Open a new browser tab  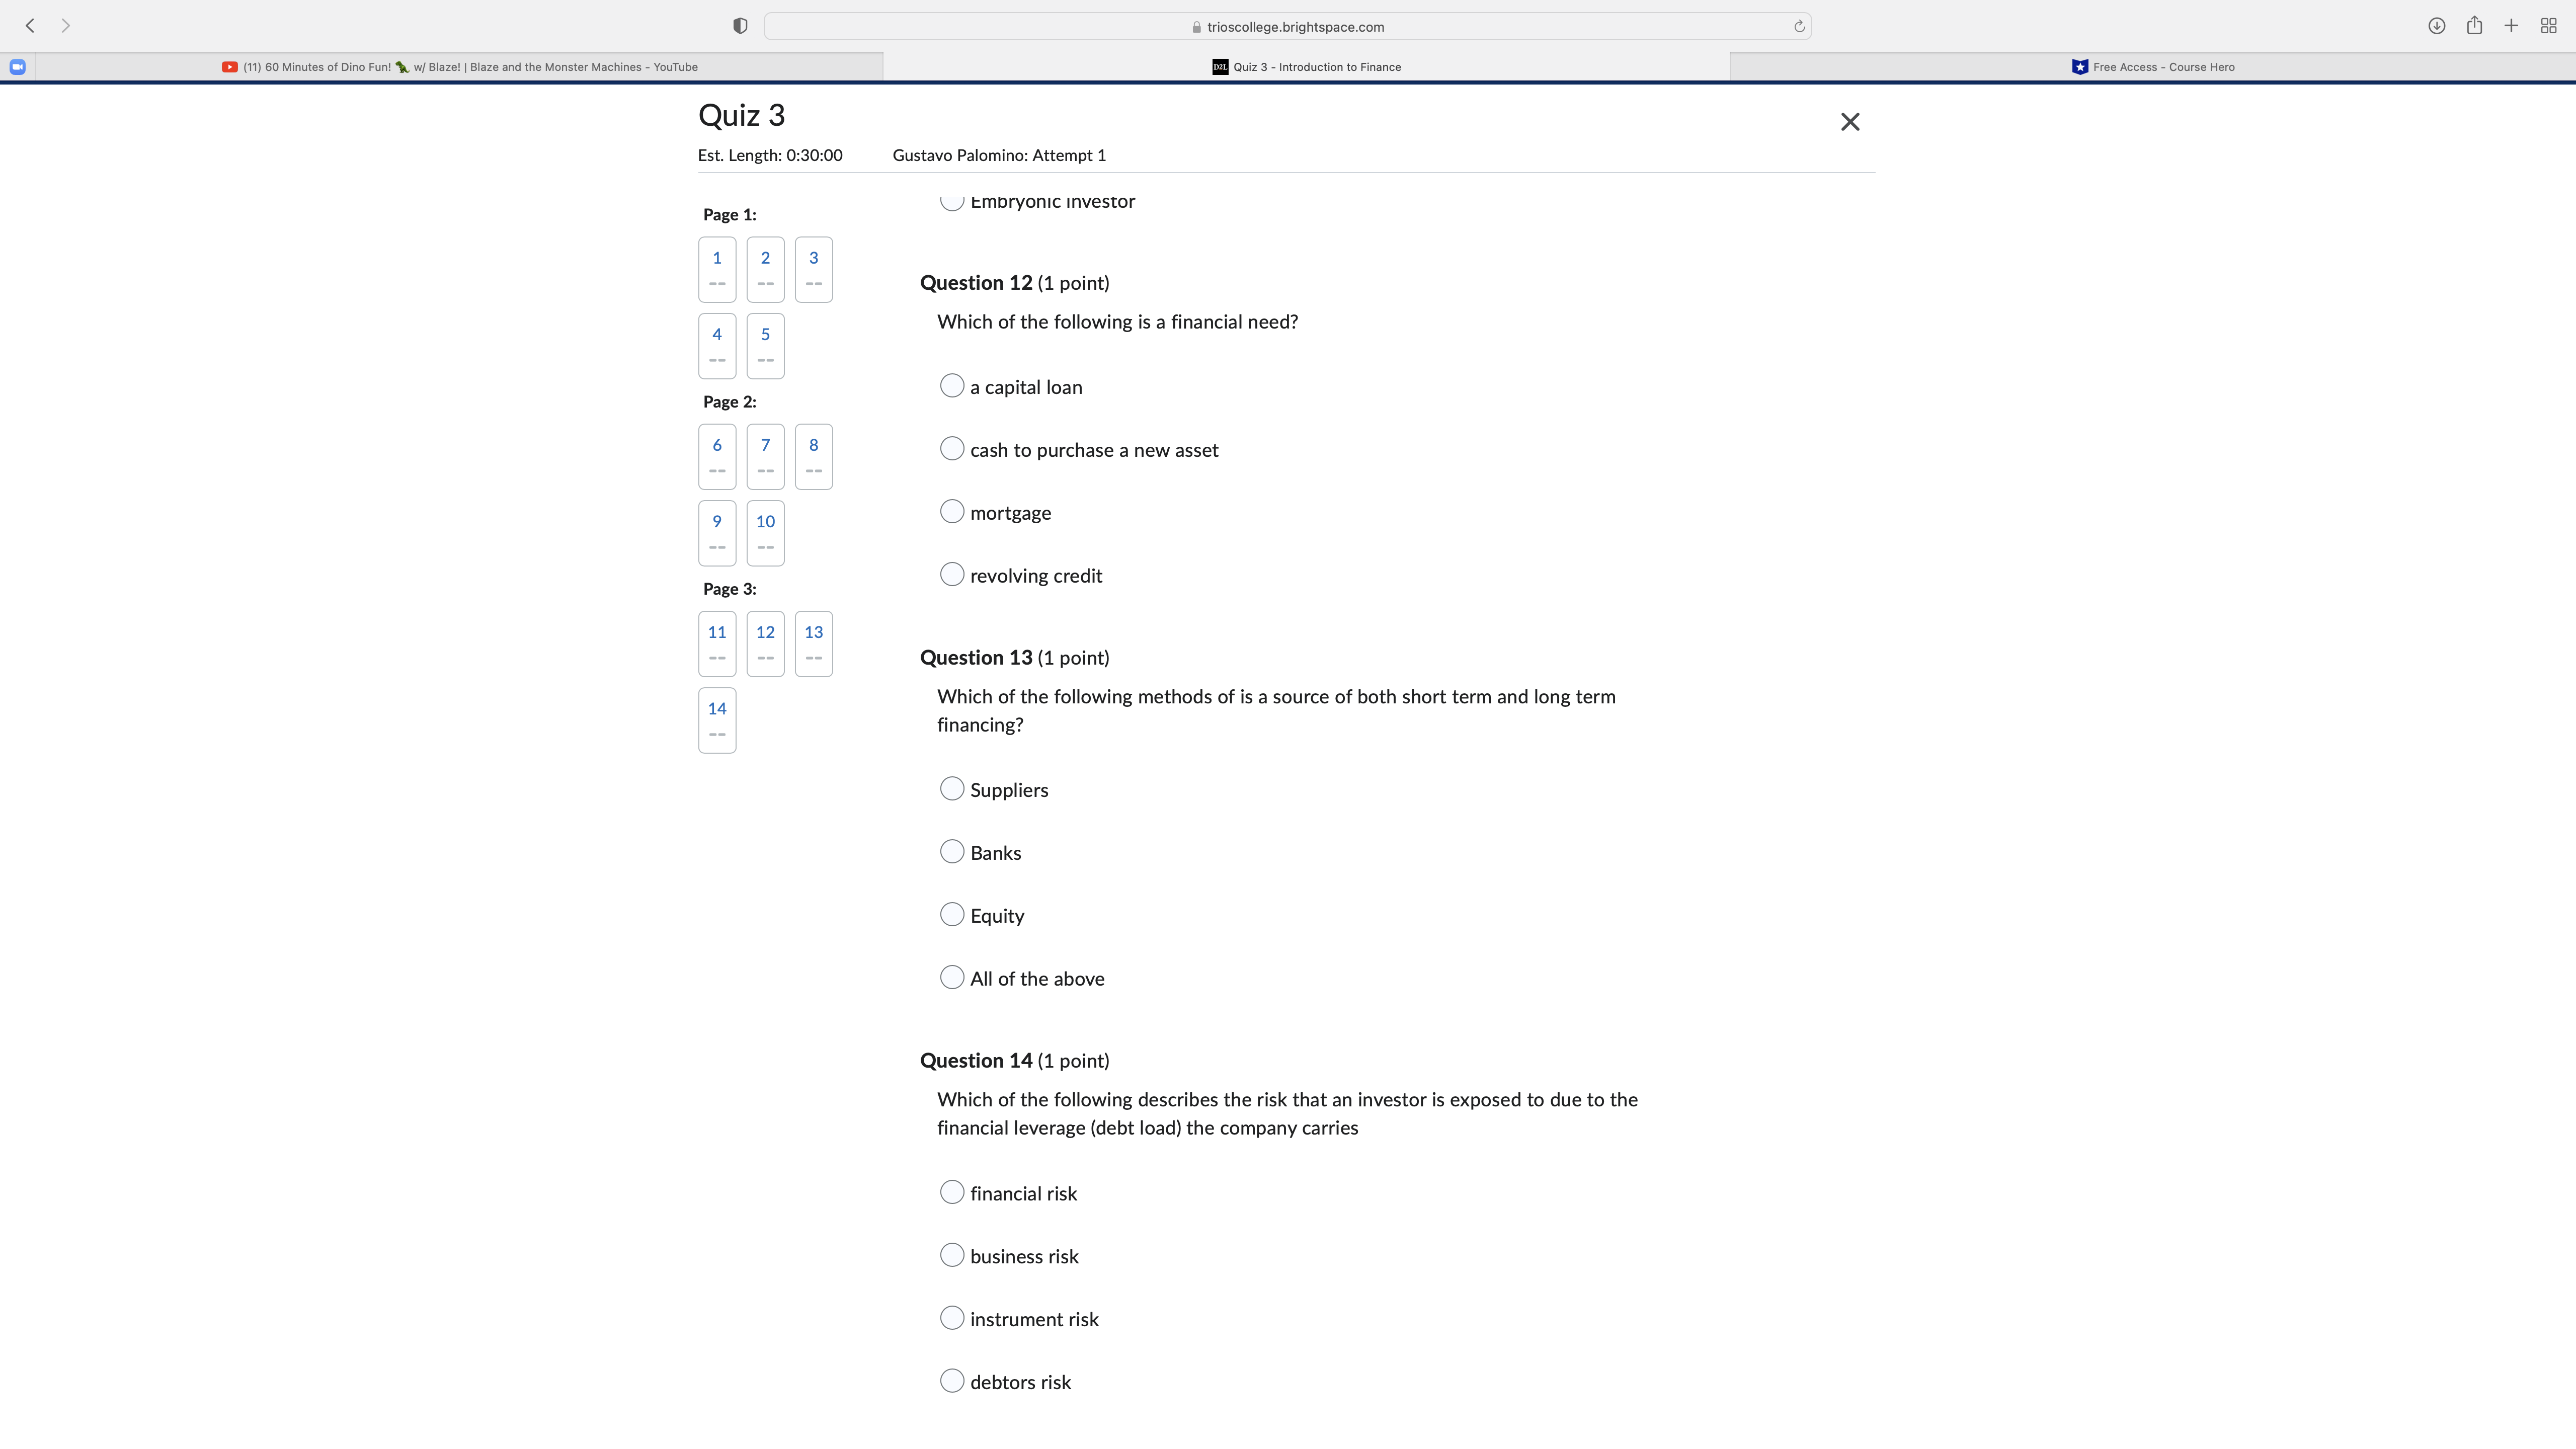[2511, 25]
